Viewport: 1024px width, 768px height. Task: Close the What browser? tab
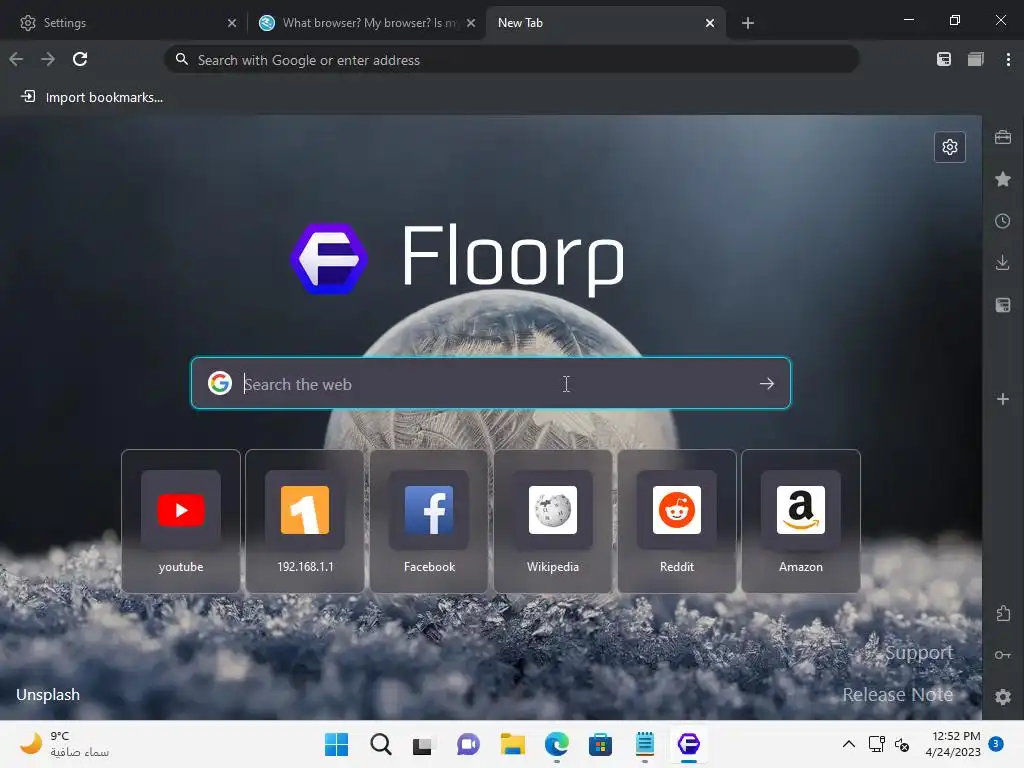471,23
